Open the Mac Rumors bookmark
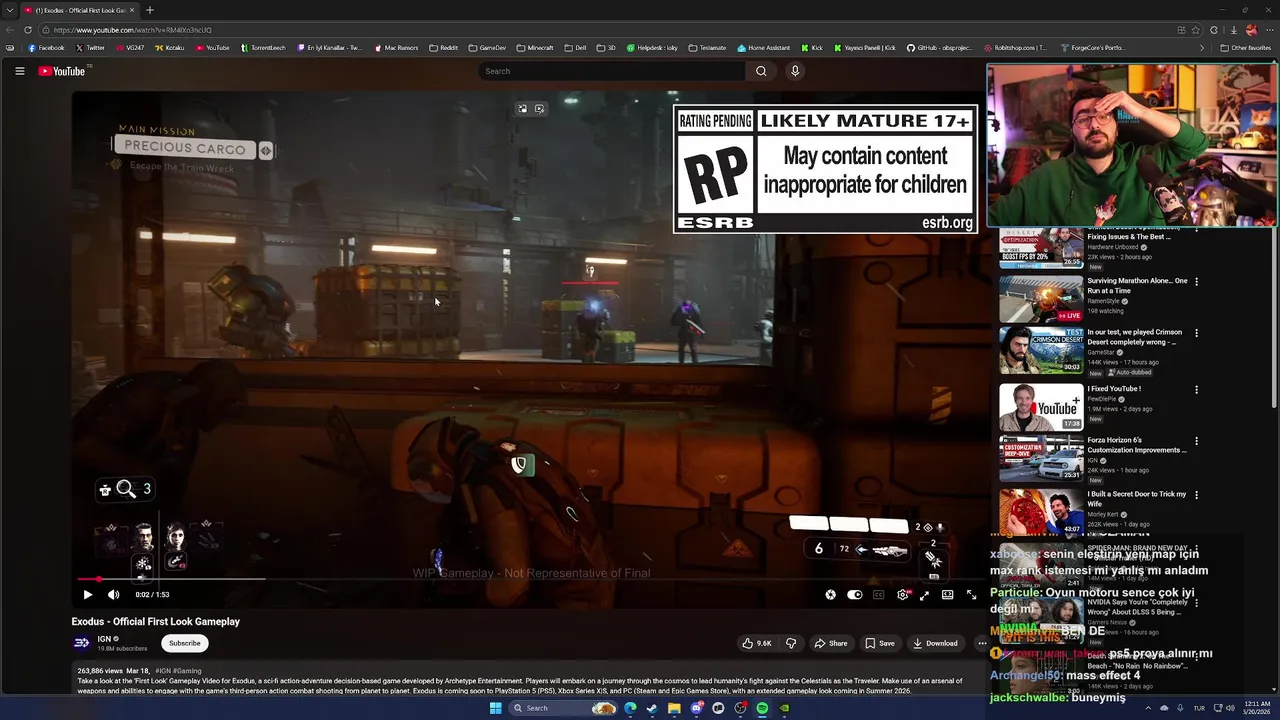1280x720 pixels. 396,48
